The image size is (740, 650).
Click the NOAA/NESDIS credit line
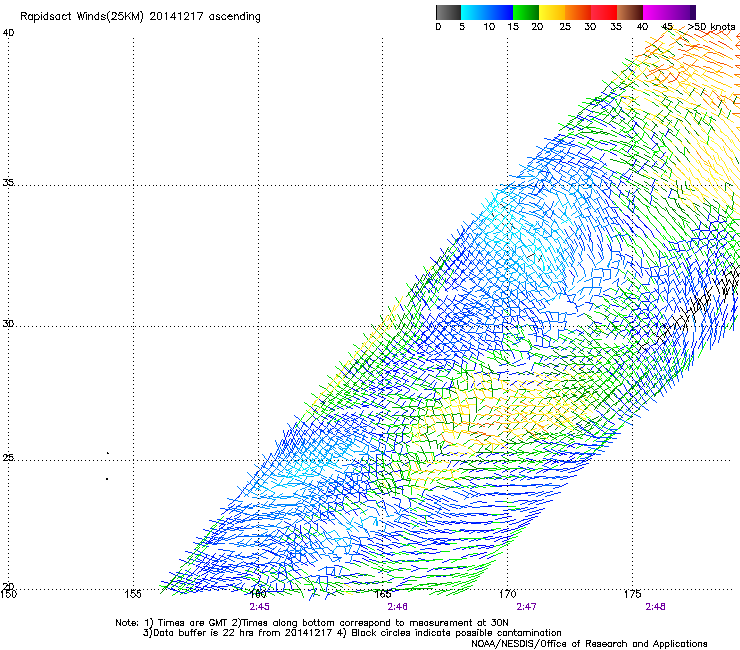[589, 644]
